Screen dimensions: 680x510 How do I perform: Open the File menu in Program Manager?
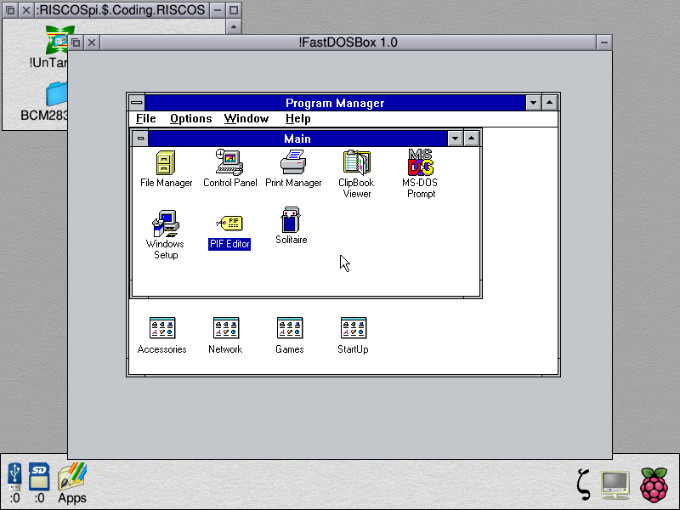point(146,118)
